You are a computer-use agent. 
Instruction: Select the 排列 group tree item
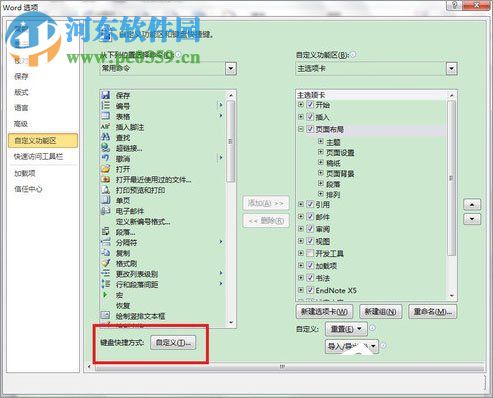pos(333,194)
